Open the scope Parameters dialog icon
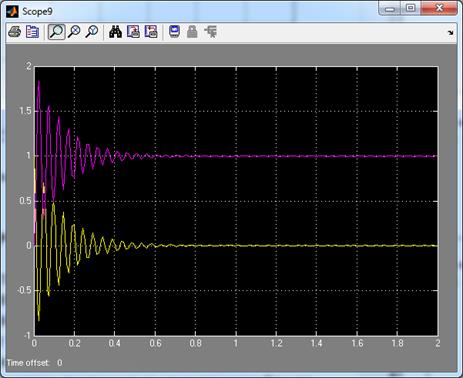Viewport: 463px width, 378px height. [32, 32]
